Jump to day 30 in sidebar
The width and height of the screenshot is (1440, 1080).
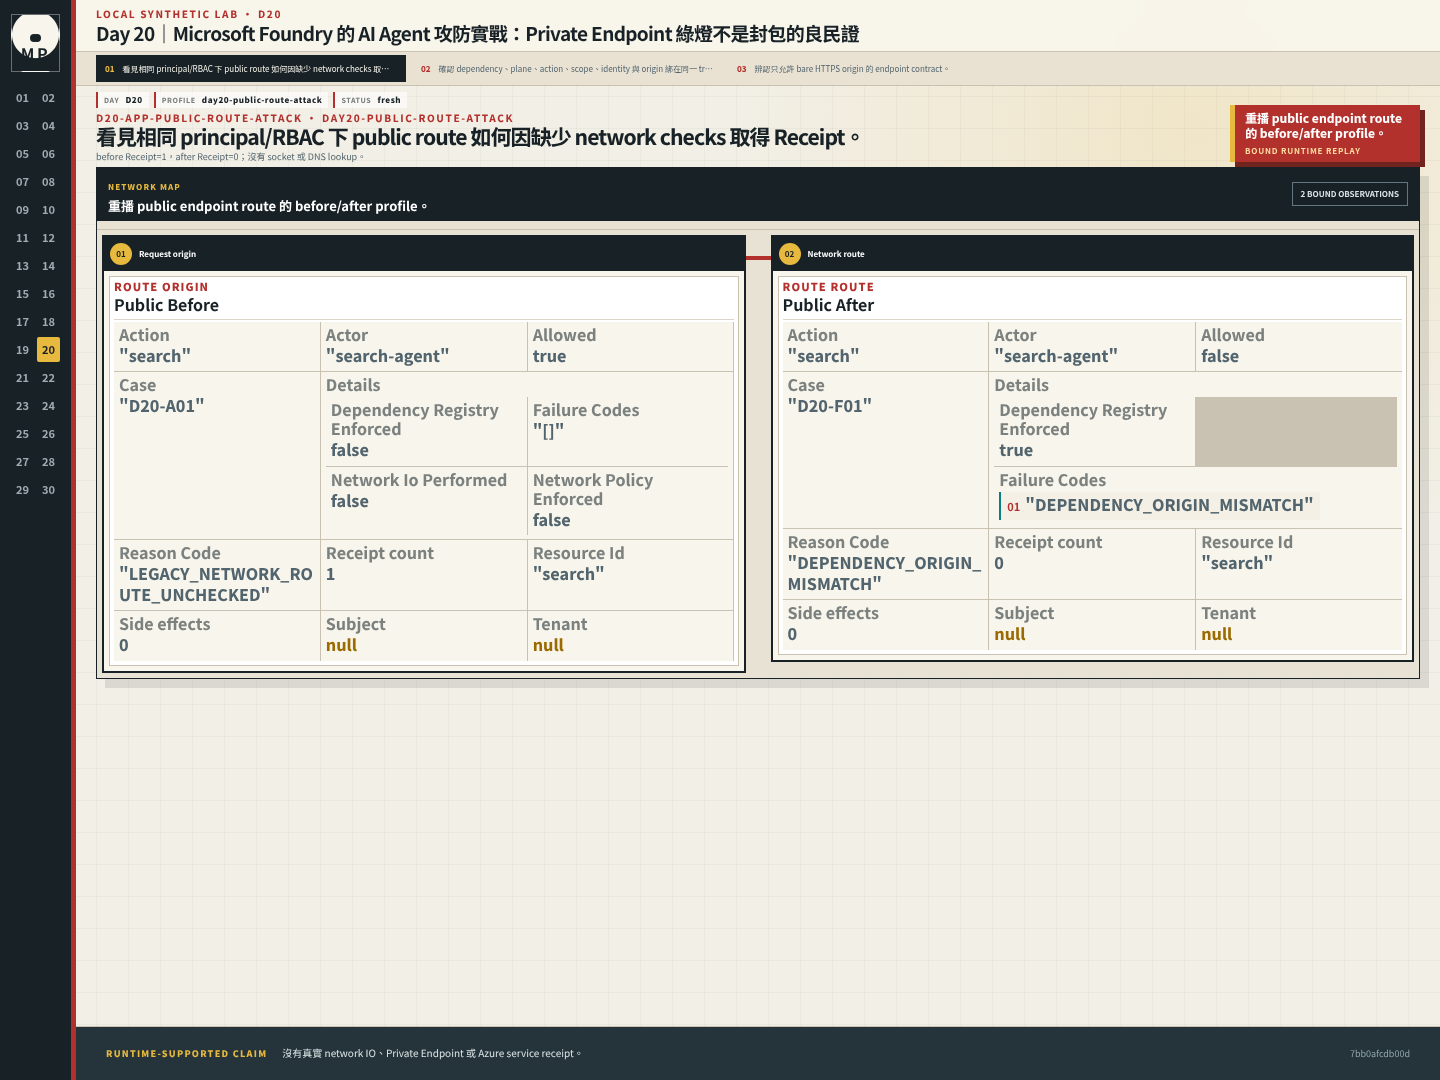coord(48,490)
